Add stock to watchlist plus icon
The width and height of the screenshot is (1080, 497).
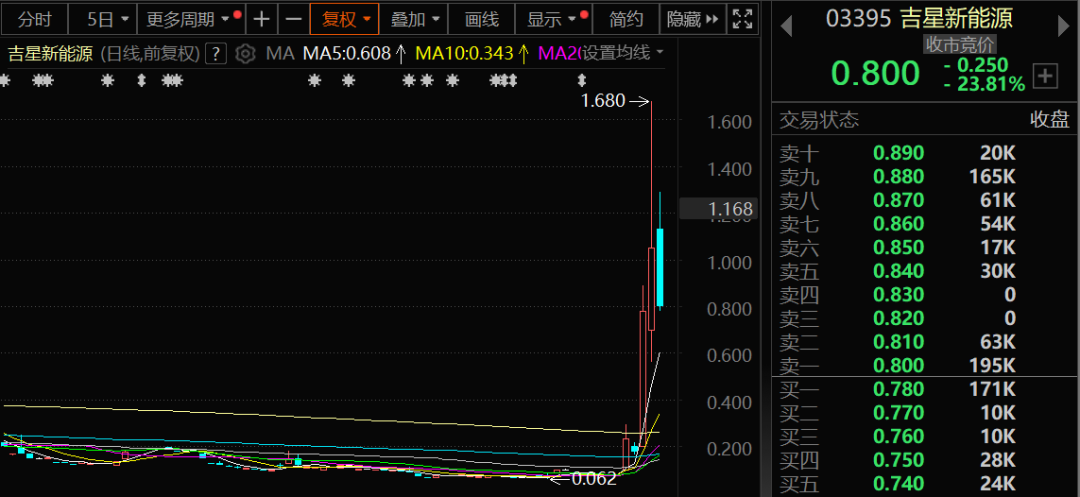pos(1046,76)
